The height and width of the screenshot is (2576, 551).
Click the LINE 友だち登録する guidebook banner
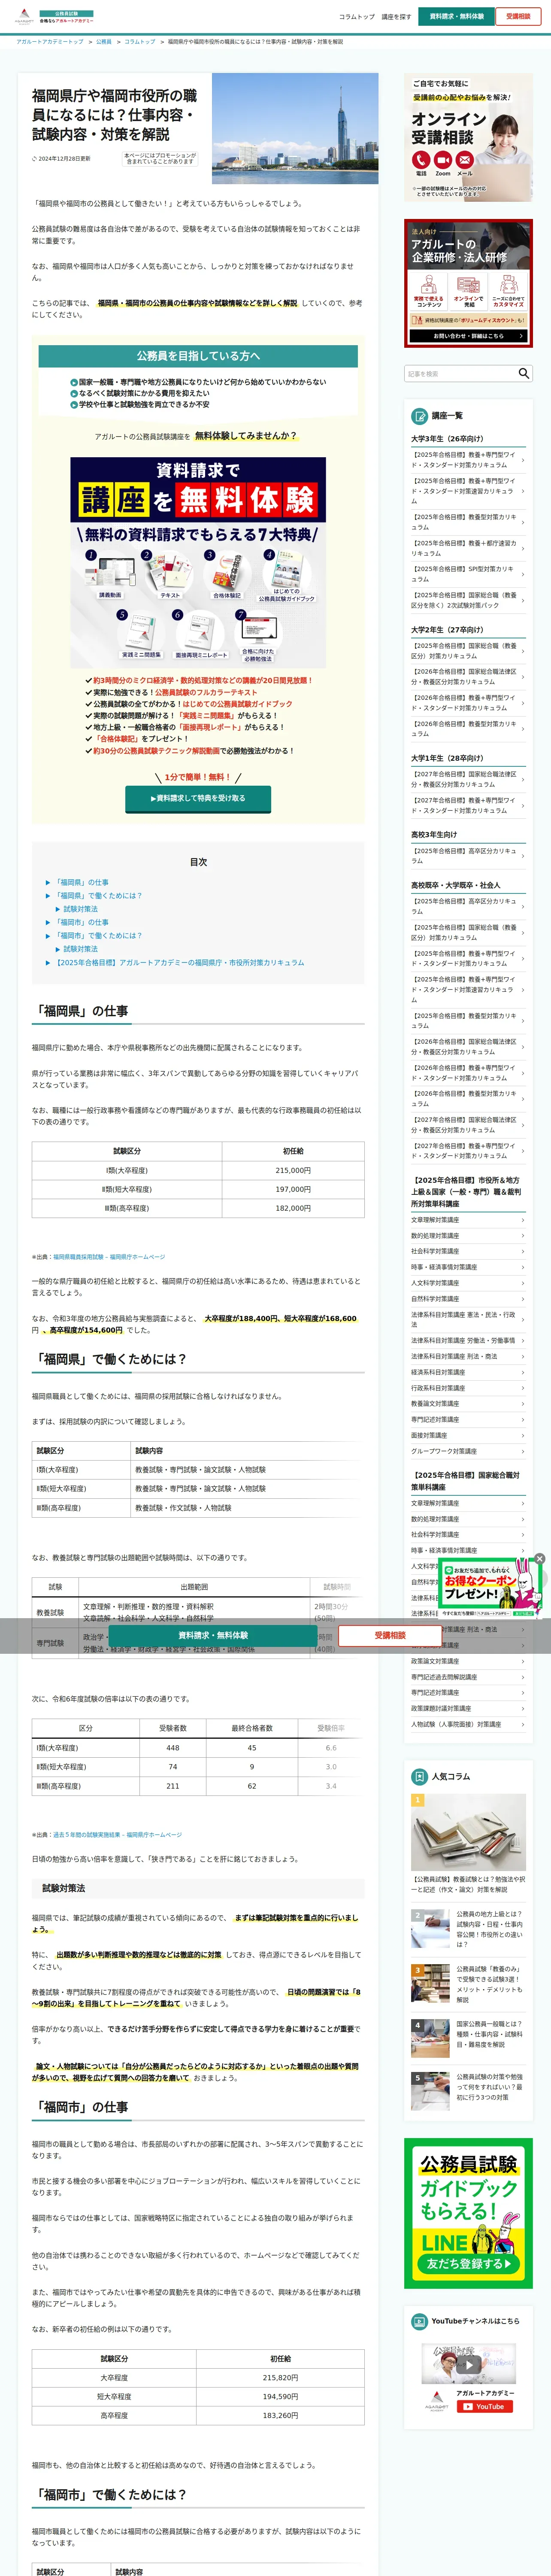click(468, 2213)
